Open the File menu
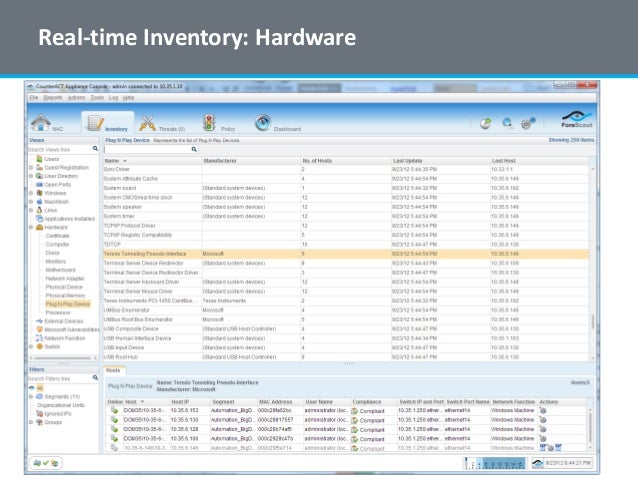Screen dimensions: 638x479 34,98
